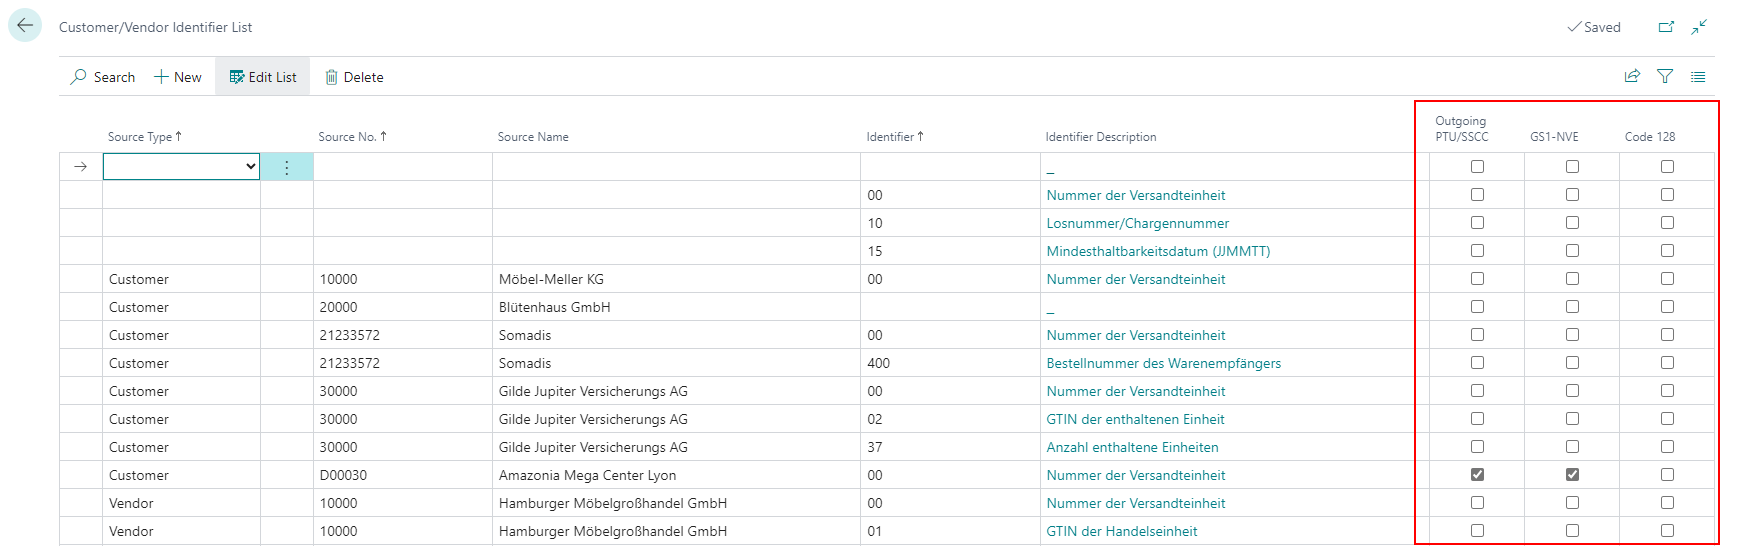Image resolution: width=1754 pixels, height=546 pixels.
Task: Click the Share icon
Action: (1632, 76)
